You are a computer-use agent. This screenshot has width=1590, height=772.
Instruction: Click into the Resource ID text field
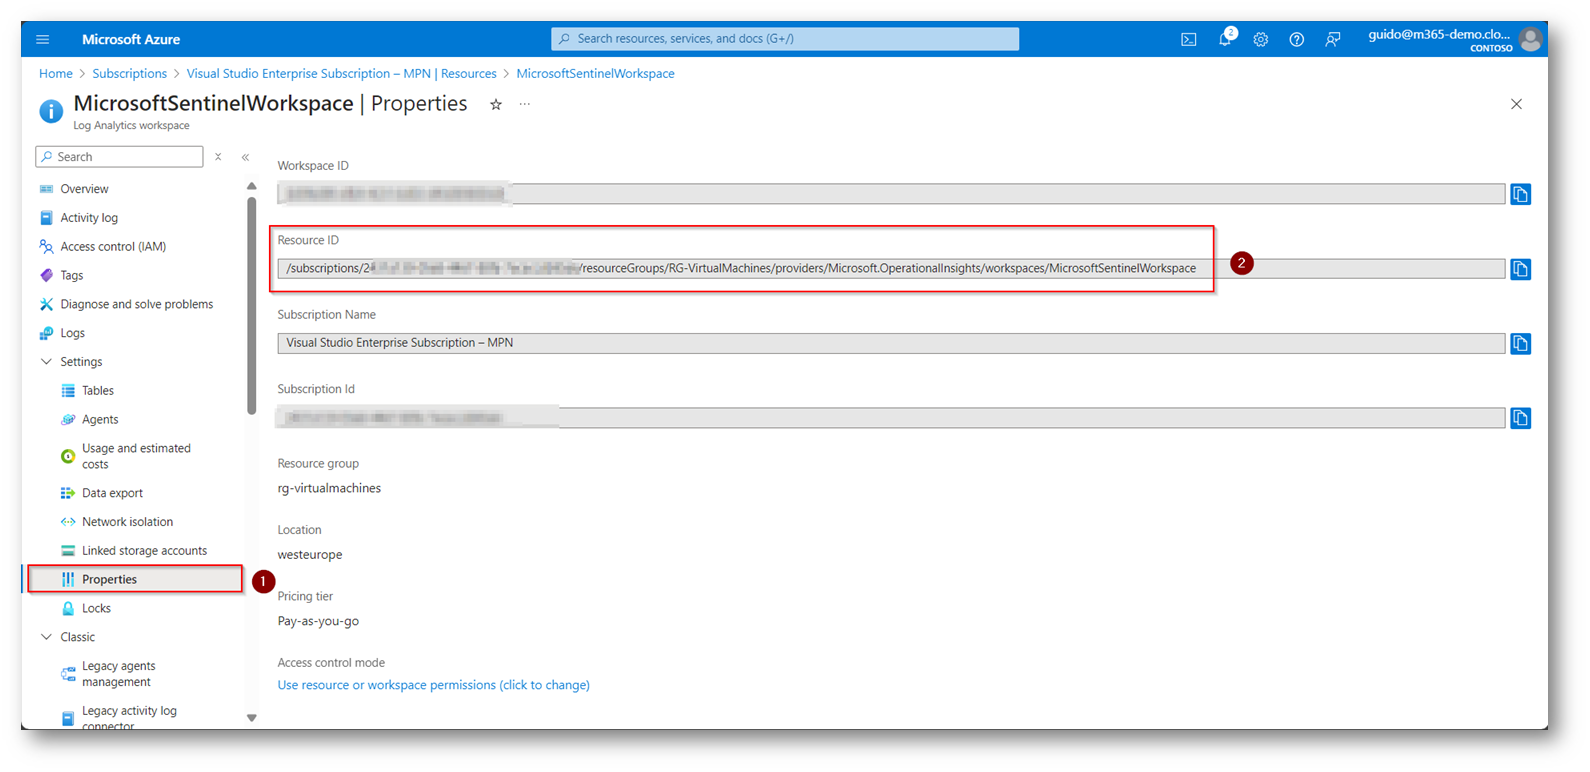tap(891, 269)
